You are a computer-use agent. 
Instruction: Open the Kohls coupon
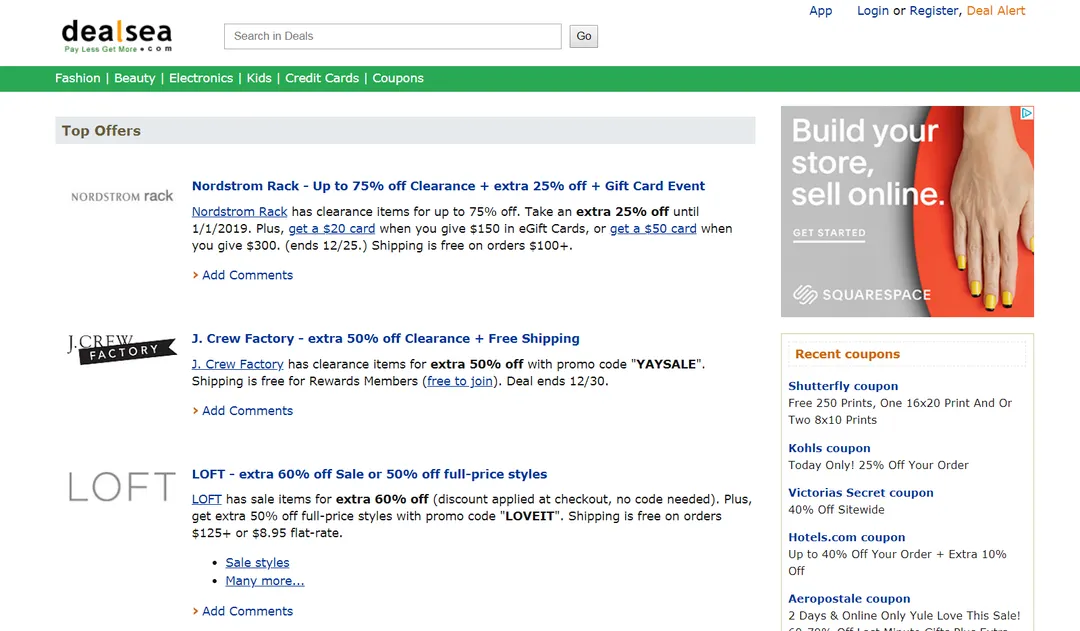coord(829,448)
